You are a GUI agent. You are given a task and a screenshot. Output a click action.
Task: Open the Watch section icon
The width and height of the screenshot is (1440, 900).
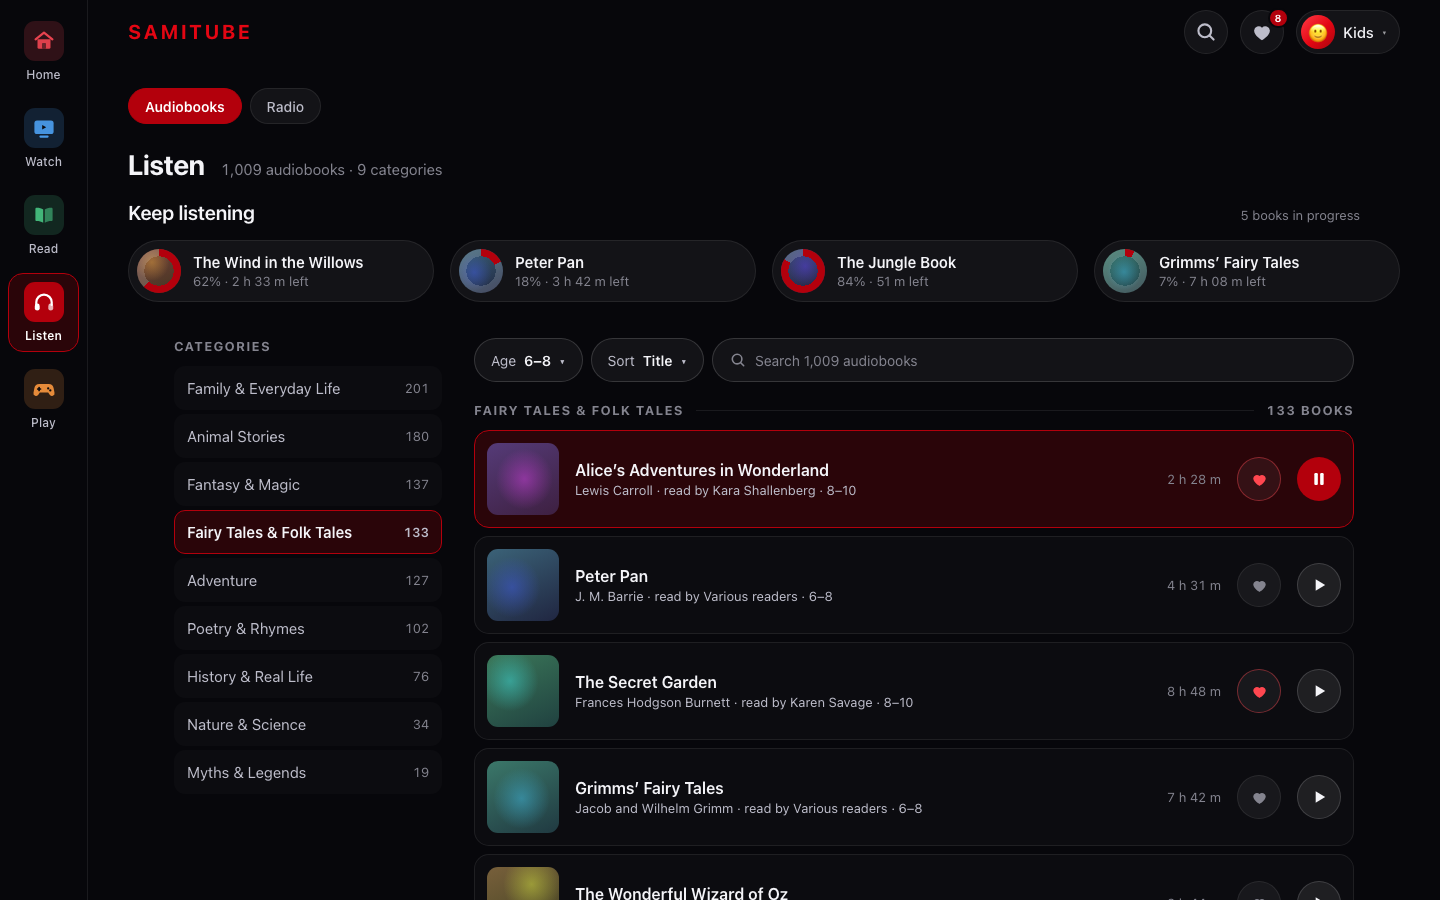tap(43, 128)
